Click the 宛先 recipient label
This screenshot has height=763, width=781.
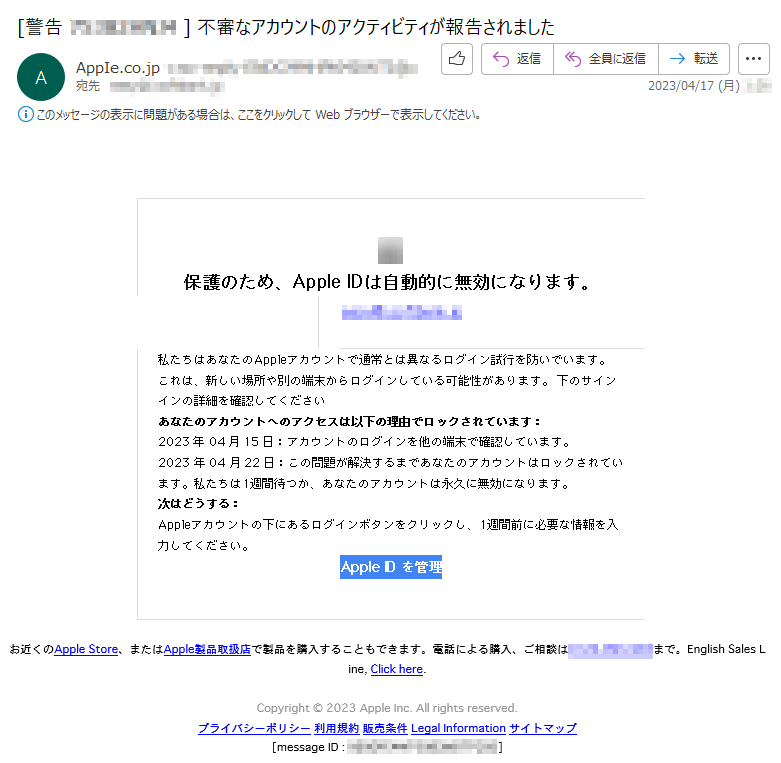pyautogui.click(x=88, y=86)
